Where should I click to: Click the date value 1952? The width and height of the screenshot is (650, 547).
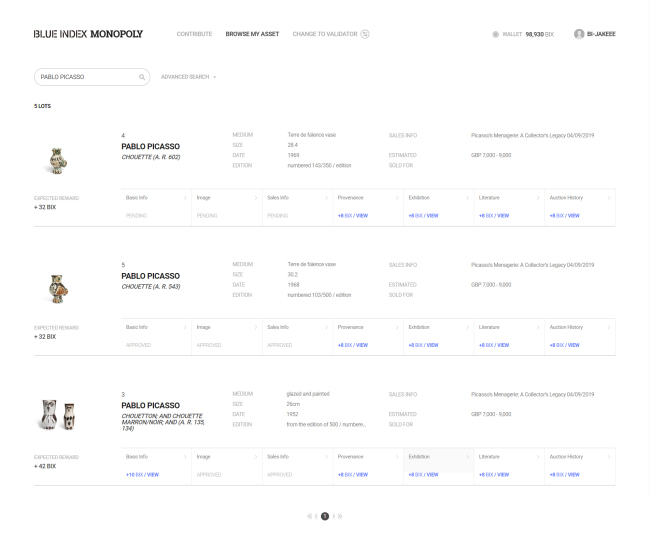(292, 414)
